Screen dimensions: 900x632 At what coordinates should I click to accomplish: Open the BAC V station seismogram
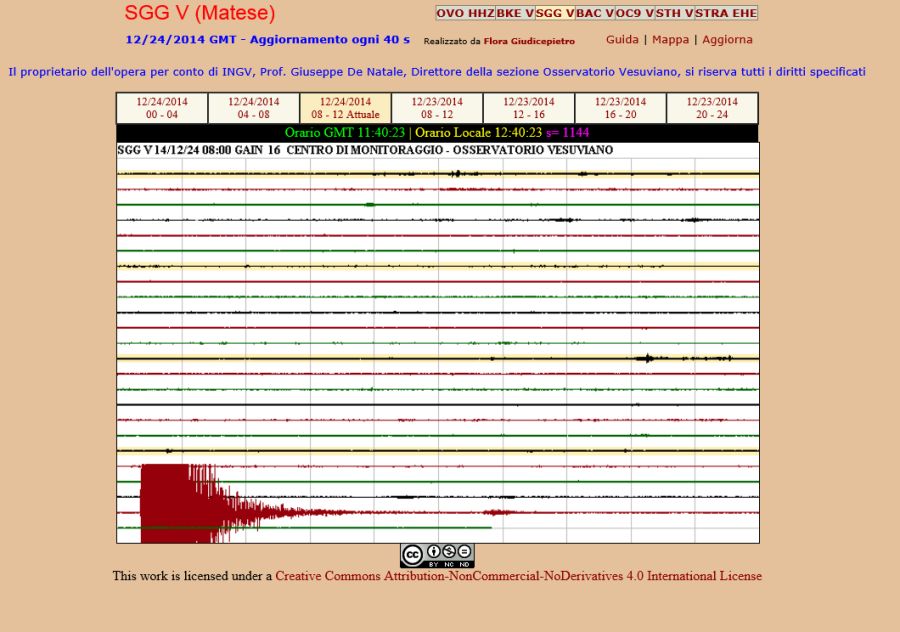(595, 13)
